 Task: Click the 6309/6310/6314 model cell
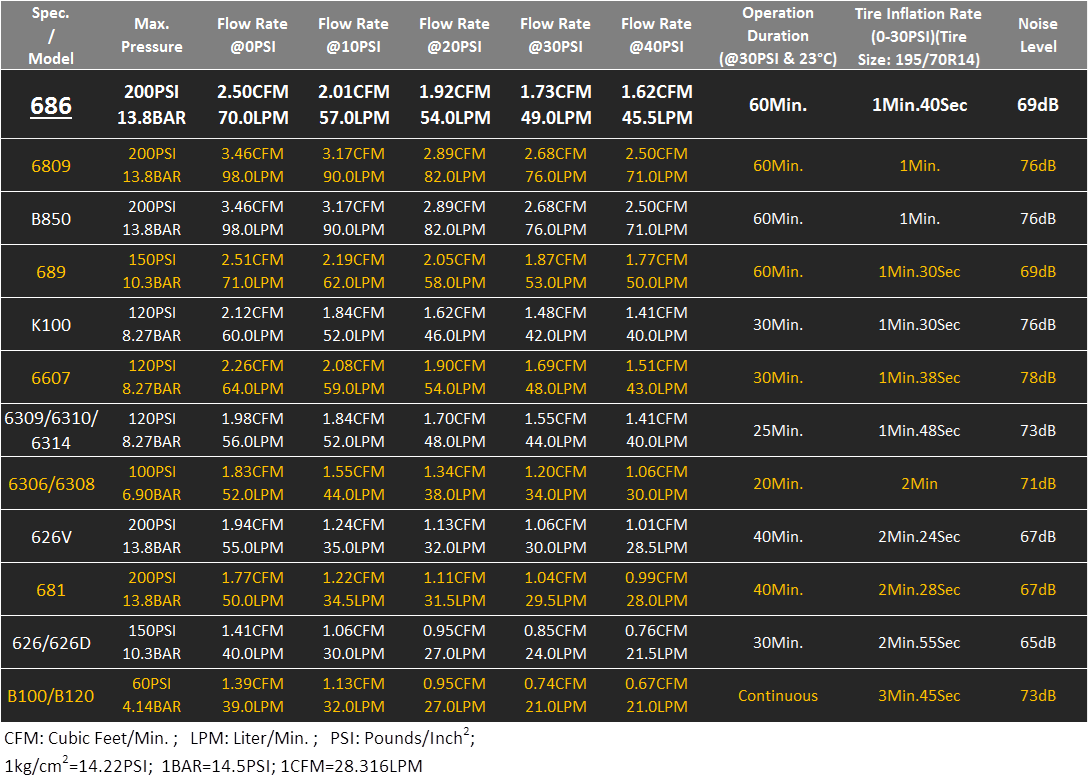pyautogui.click(x=51, y=431)
